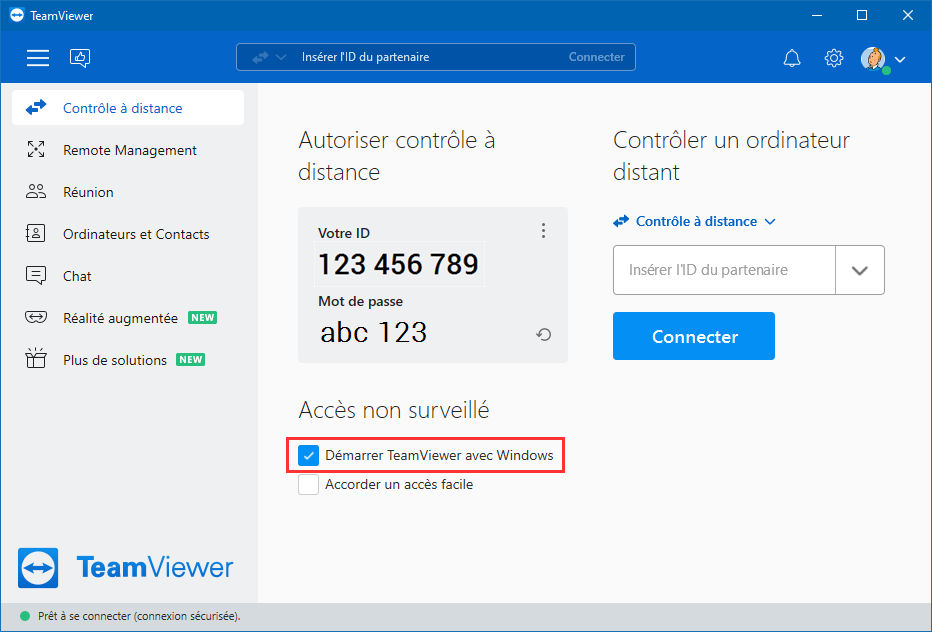Click Autoriser contrôle à distance heading
This screenshot has height=632, width=932.
396,156
